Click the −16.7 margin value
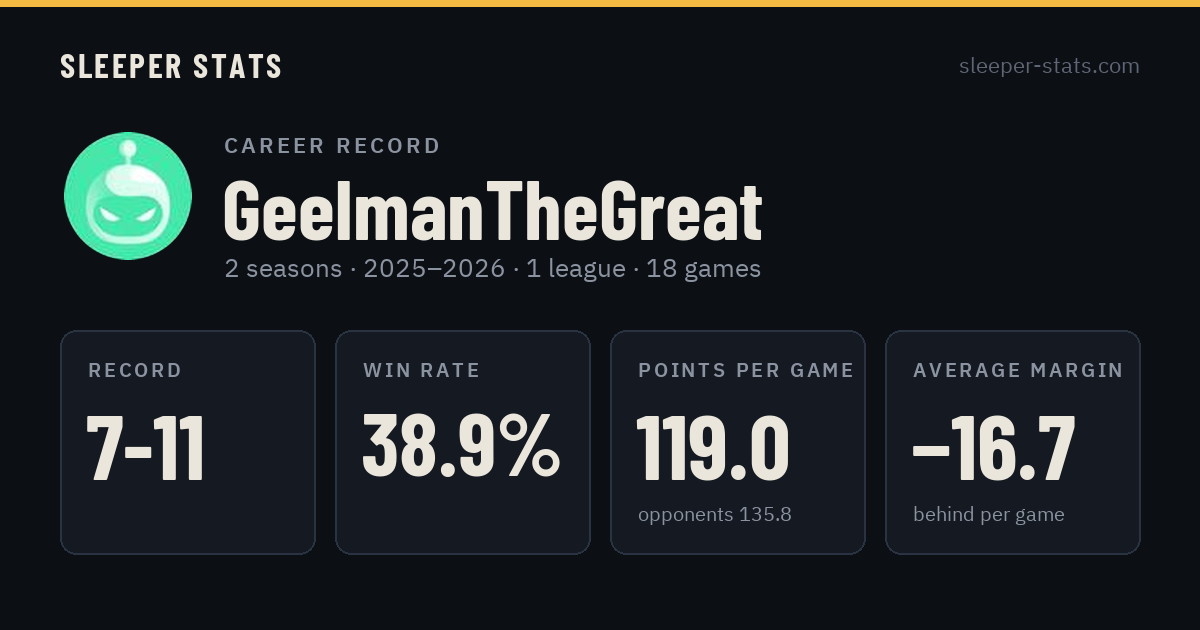 pyautogui.click(x=994, y=447)
